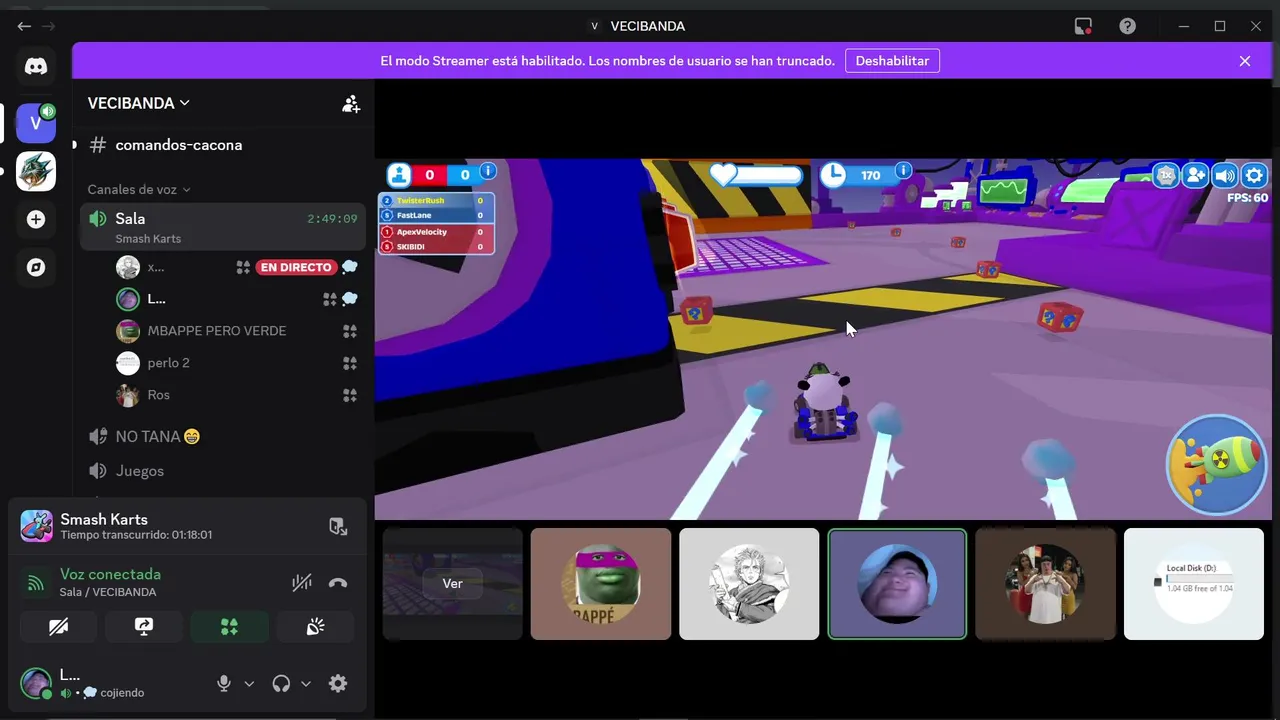Click the Ver stream preview button
Image resolution: width=1280 pixels, height=720 pixels.
tap(452, 583)
